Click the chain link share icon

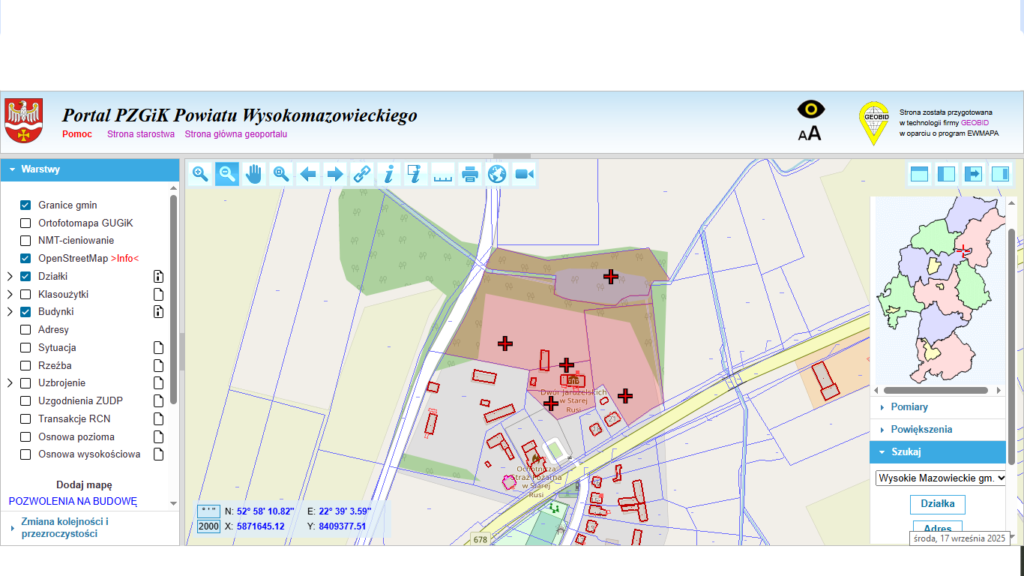point(362,174)
